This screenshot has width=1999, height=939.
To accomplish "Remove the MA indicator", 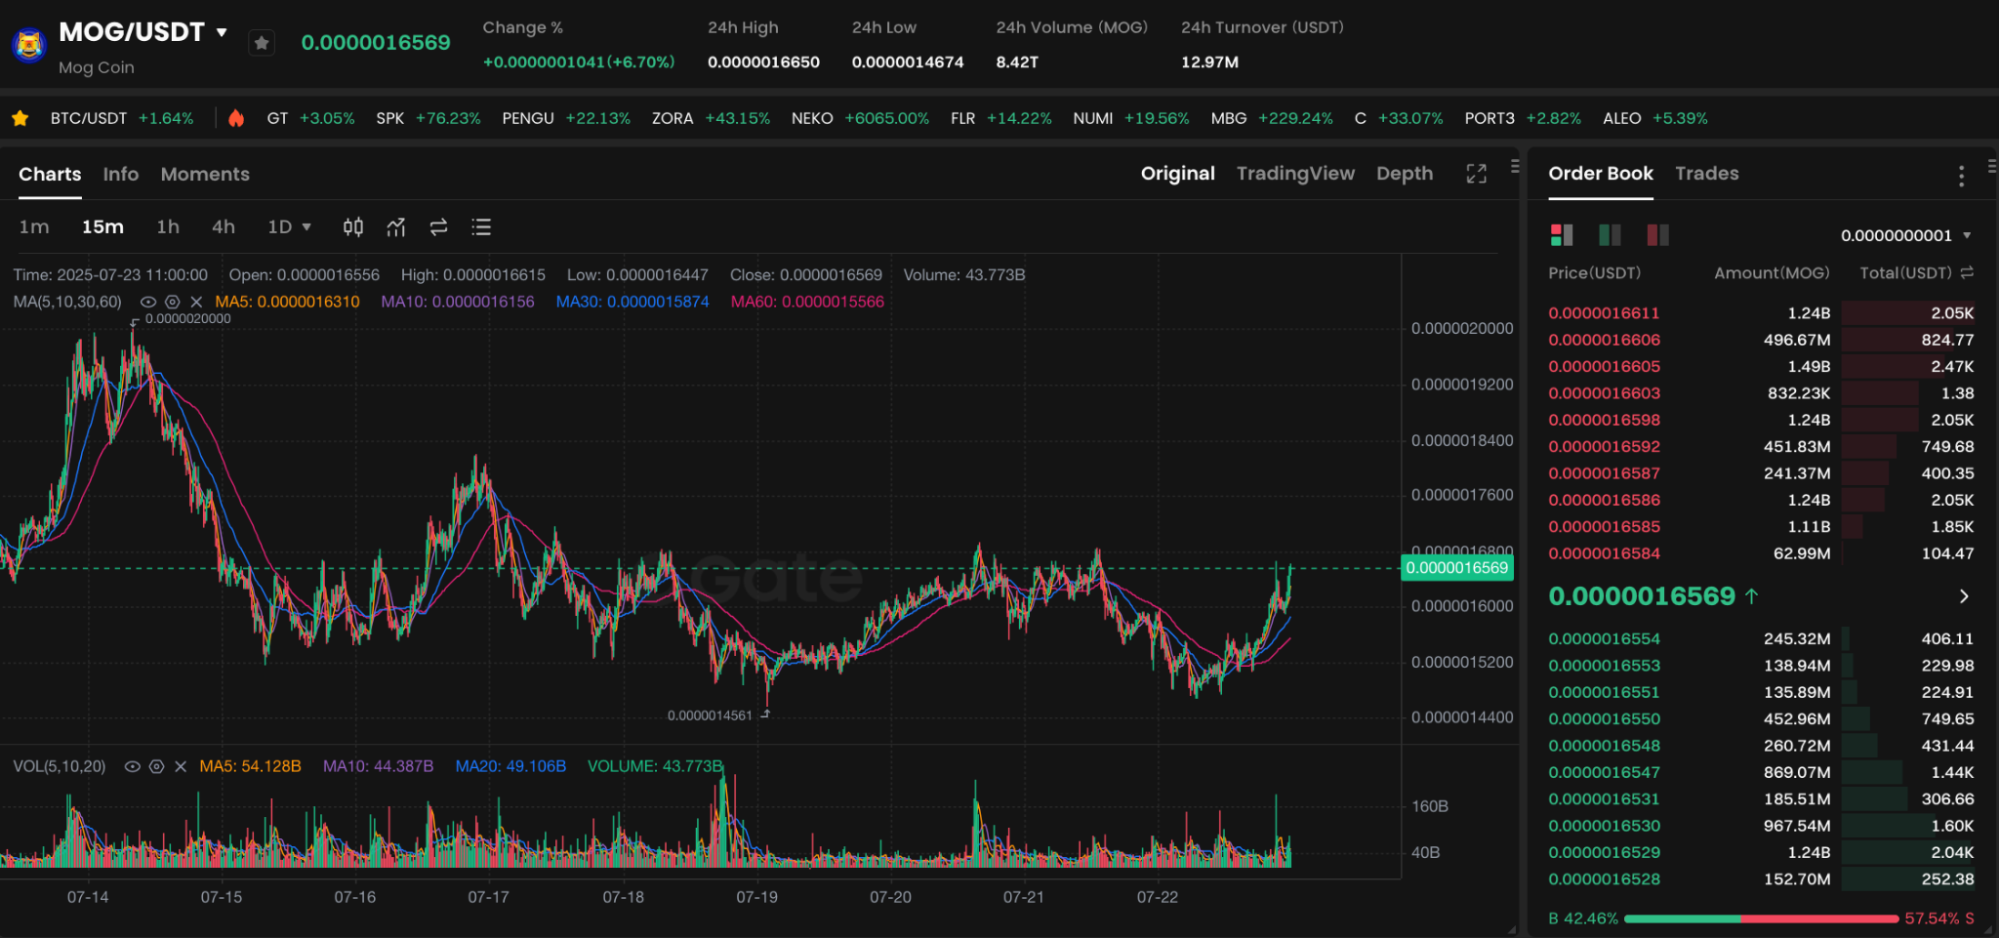I will (x=196, y=302).
